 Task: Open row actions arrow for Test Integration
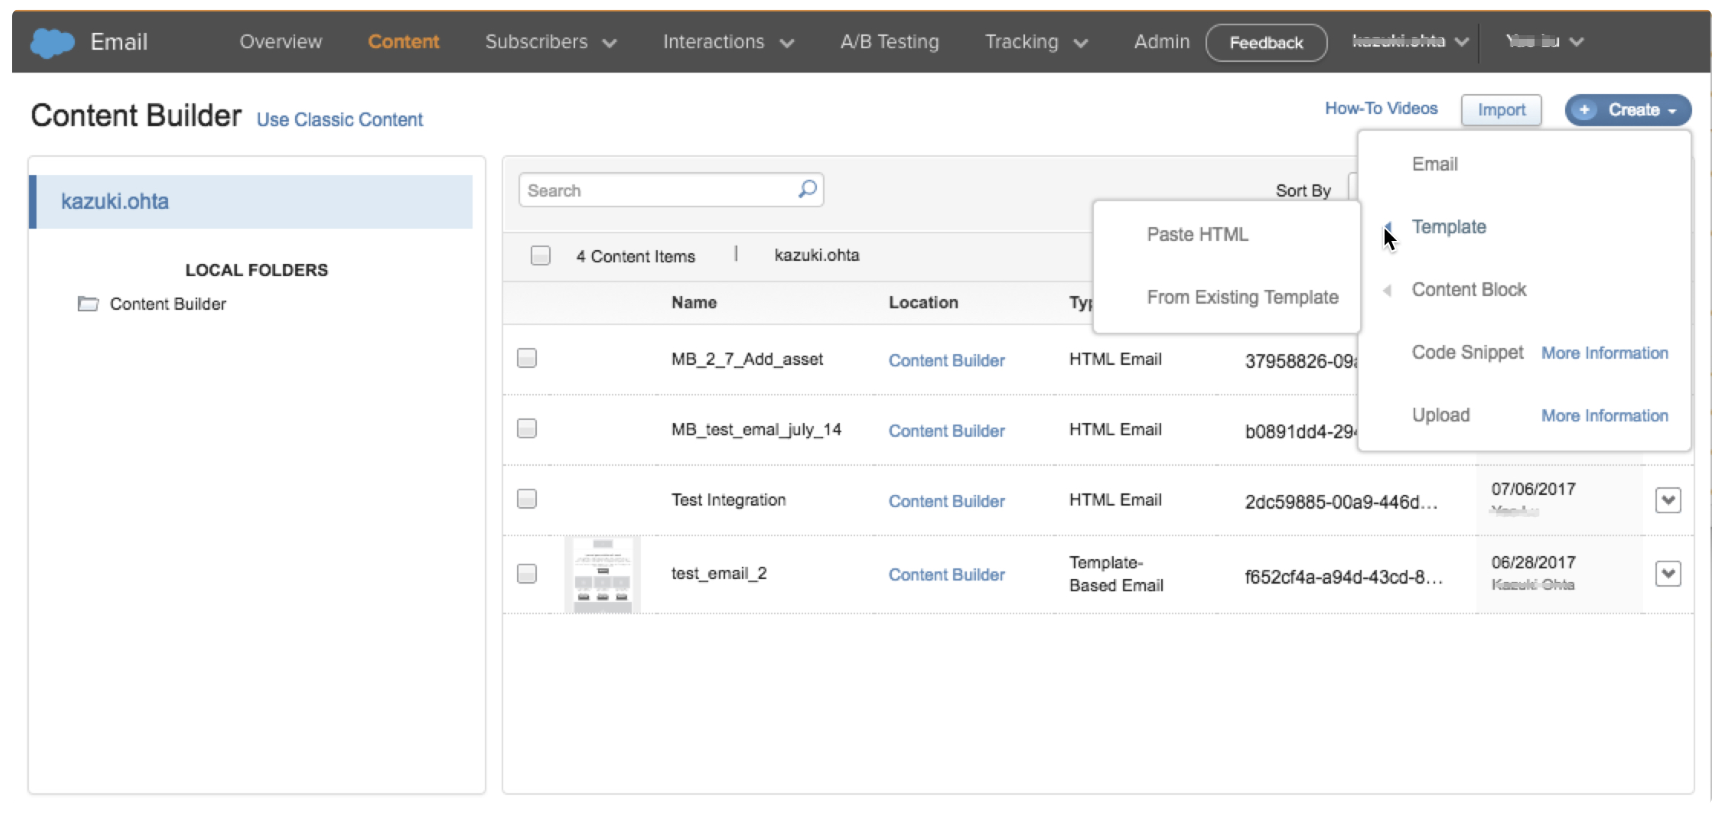click(1667, 500)
